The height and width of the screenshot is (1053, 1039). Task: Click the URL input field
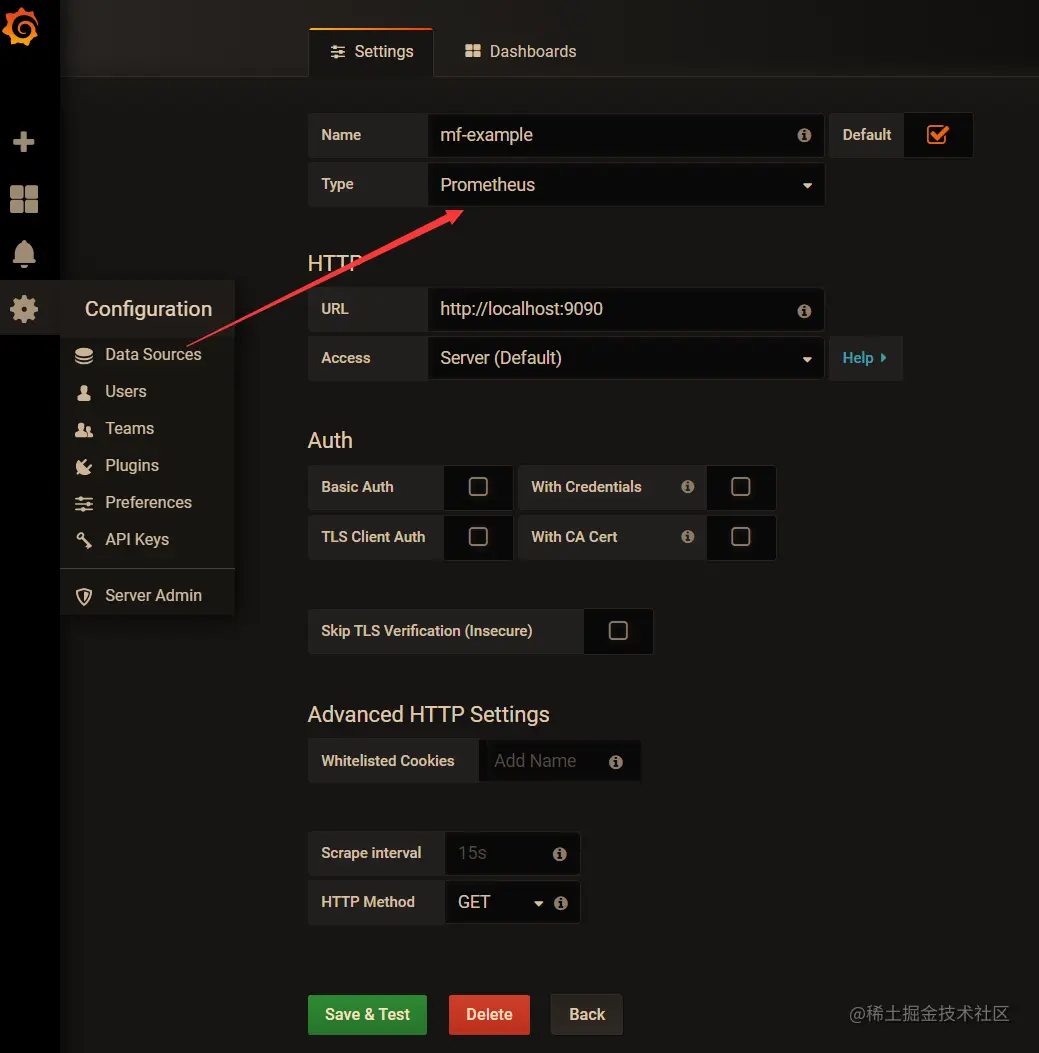(626, 309)
